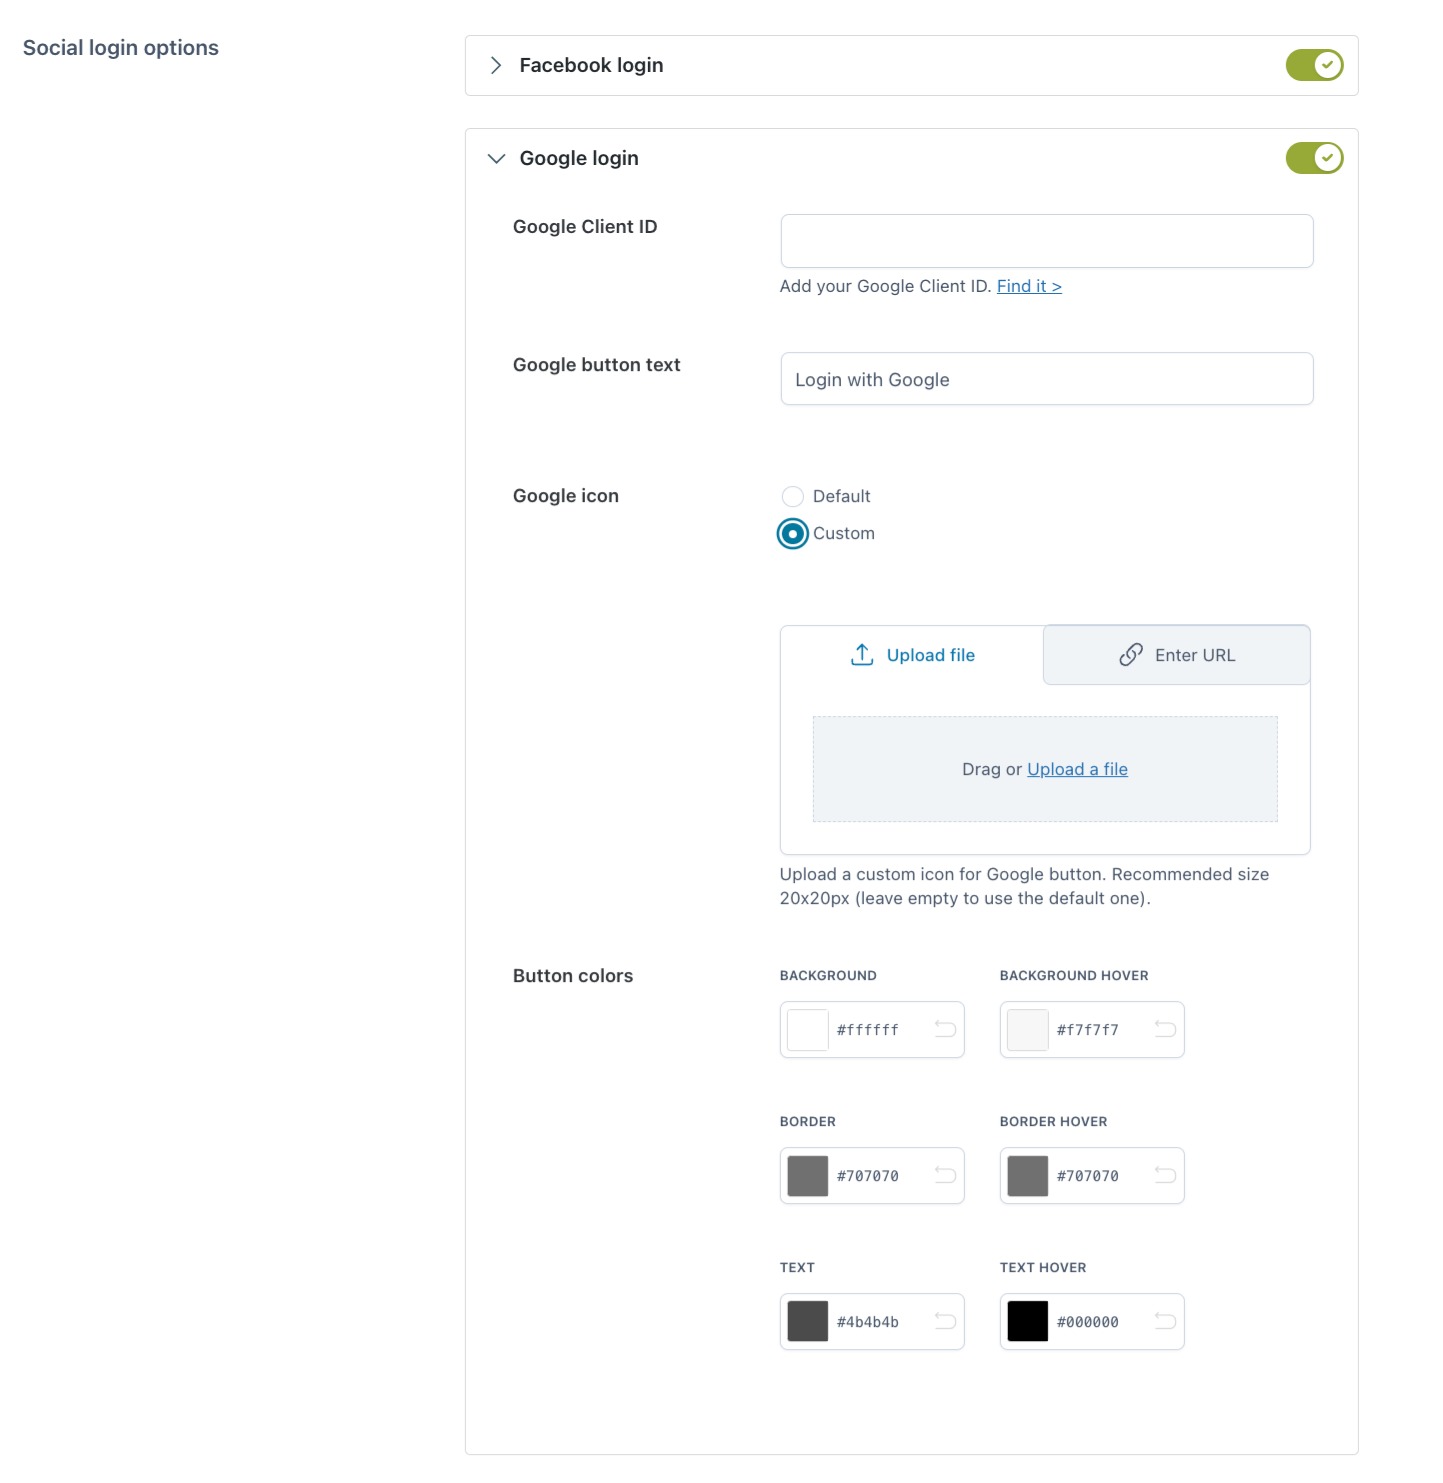Switch to the Enter URL tab

1177,655
